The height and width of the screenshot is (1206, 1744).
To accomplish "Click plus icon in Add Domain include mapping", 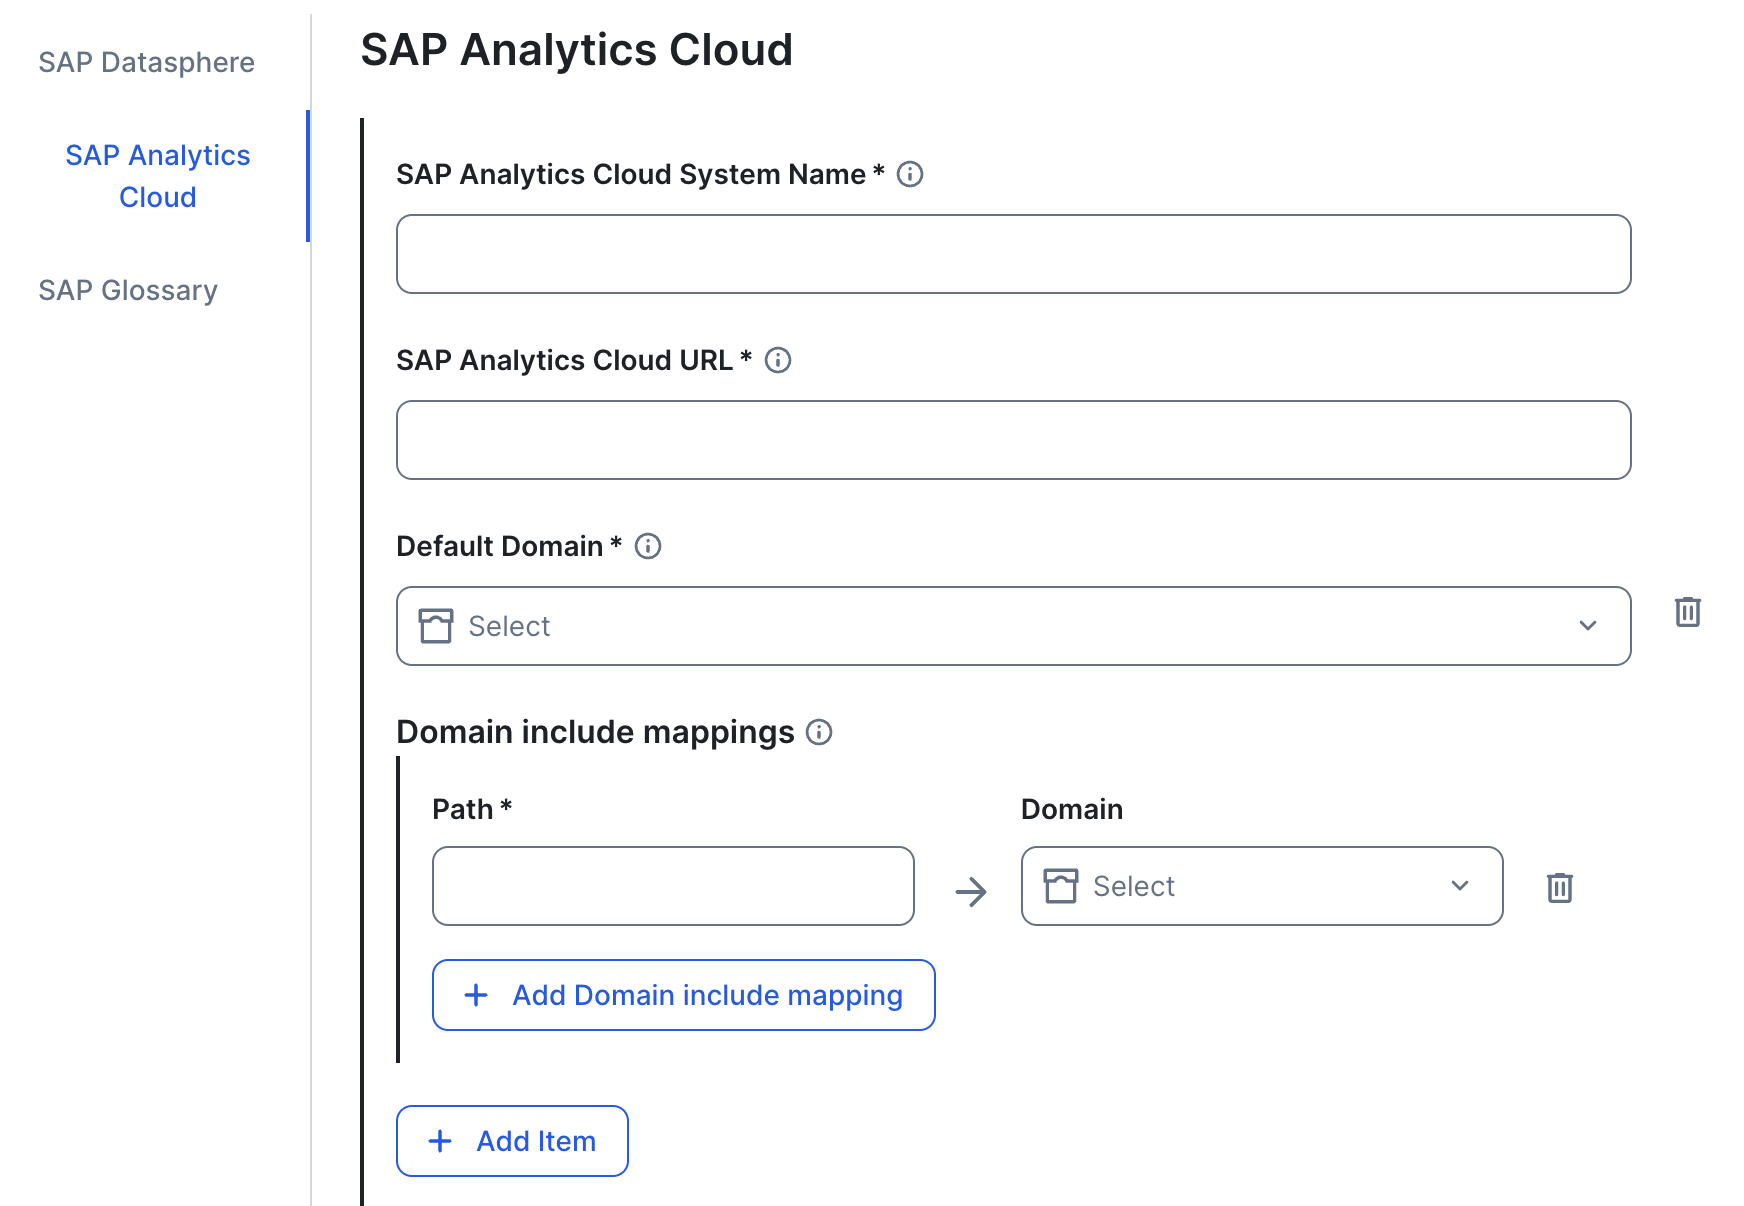I will (476, 995).
